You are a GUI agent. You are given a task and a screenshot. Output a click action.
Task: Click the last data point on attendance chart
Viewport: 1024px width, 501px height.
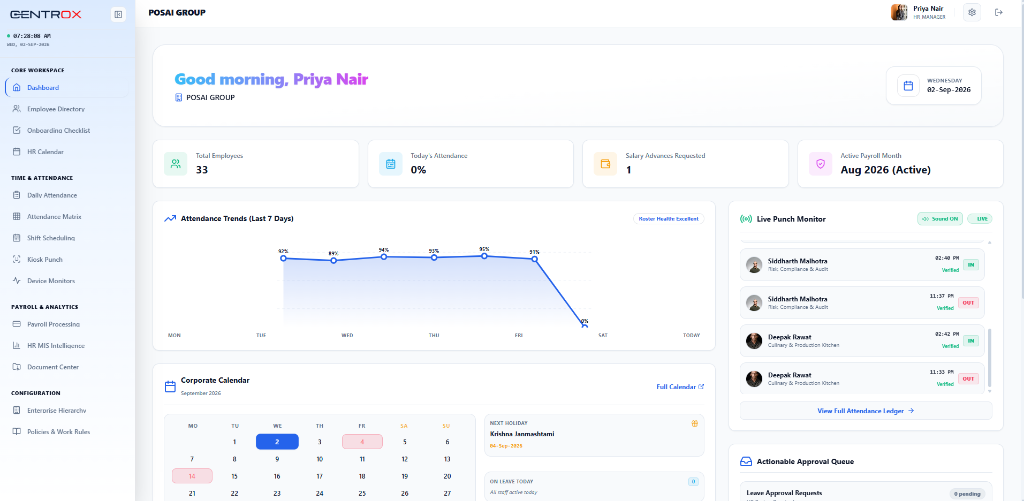click(x=584, y=324)
